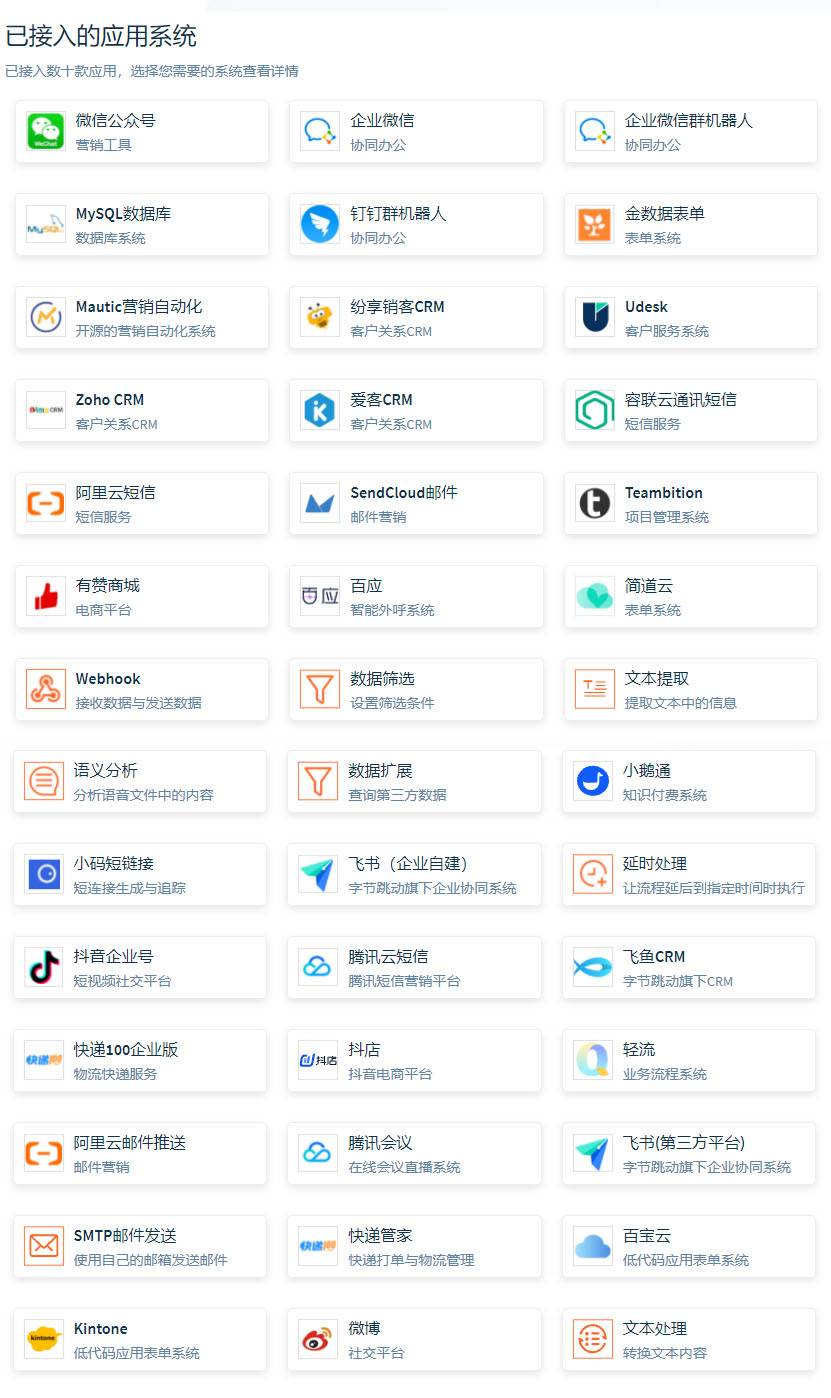Open the Teambition black circle icon
Viewport: 831px width, 1398px height.
[x=595, y=504]
